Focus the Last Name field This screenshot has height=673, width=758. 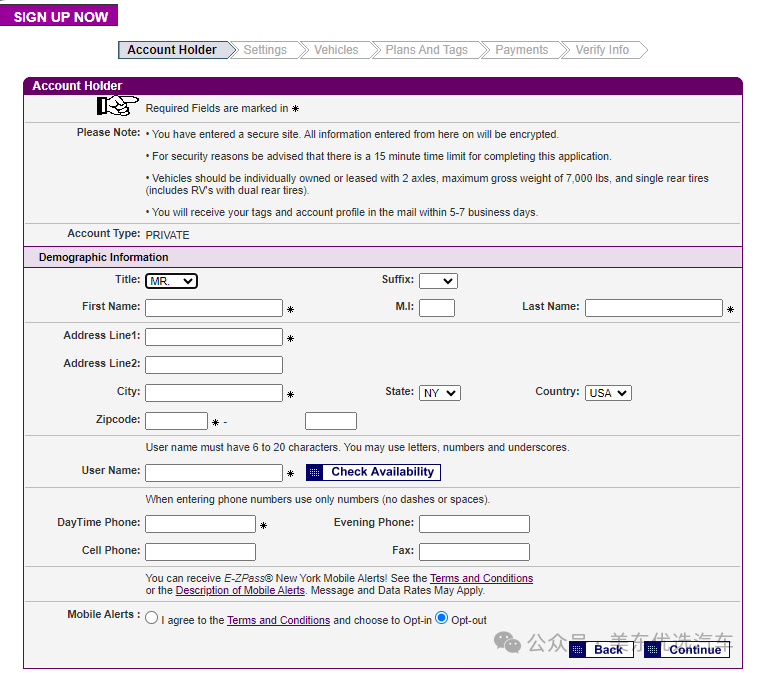[x=654, y=308]
